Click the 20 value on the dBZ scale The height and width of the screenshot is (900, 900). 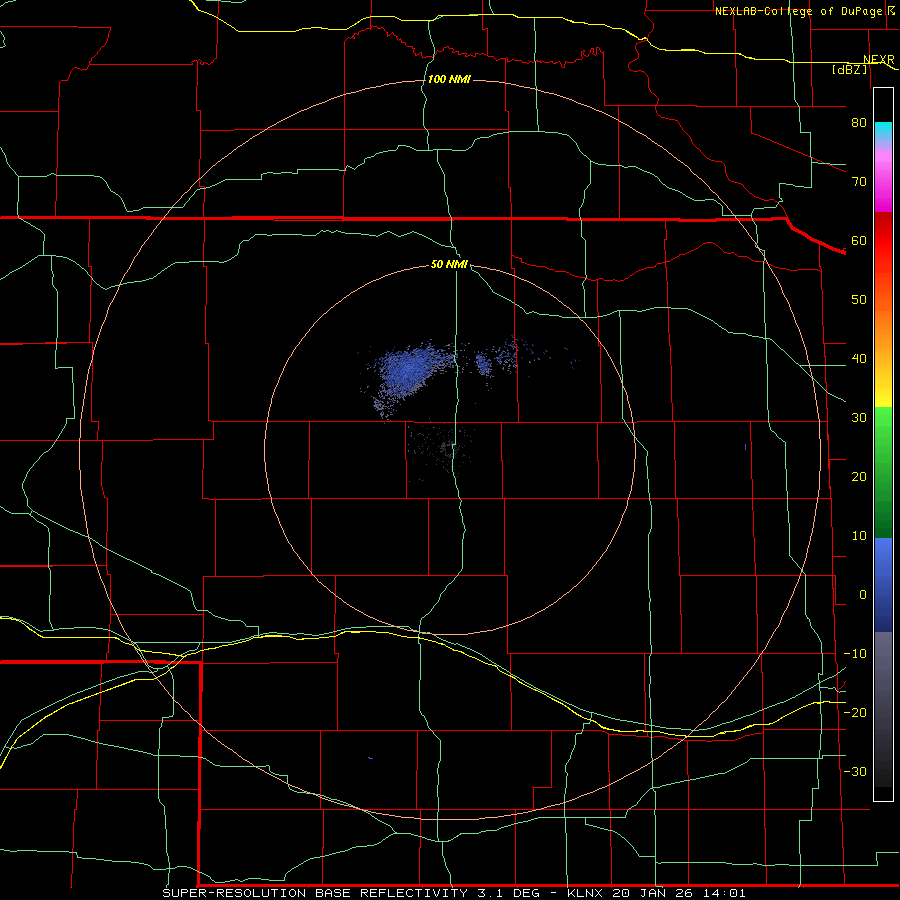point(859,476)
